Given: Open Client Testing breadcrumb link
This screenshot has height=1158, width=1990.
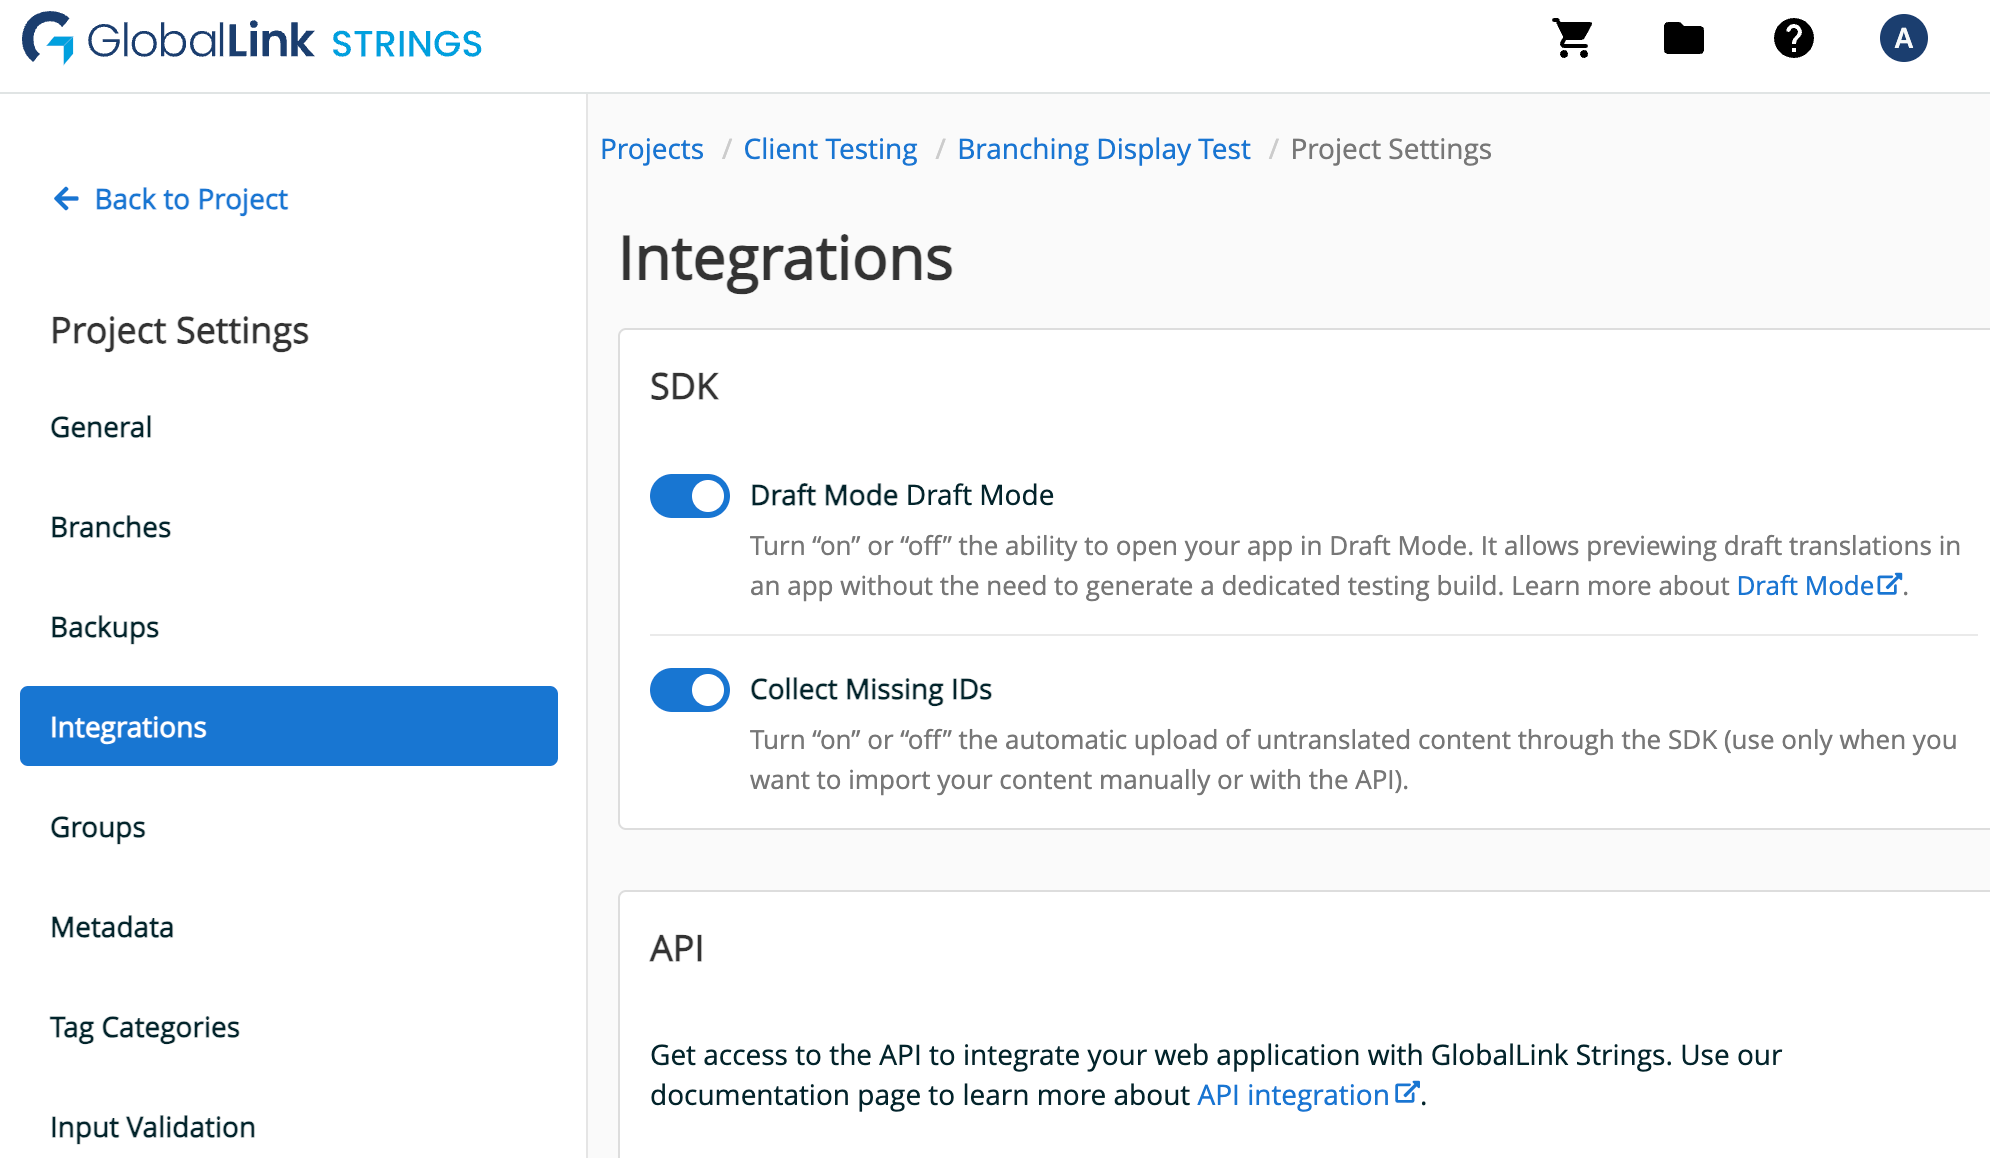Looking at the screenshot, I should click(x=830, y=149).
